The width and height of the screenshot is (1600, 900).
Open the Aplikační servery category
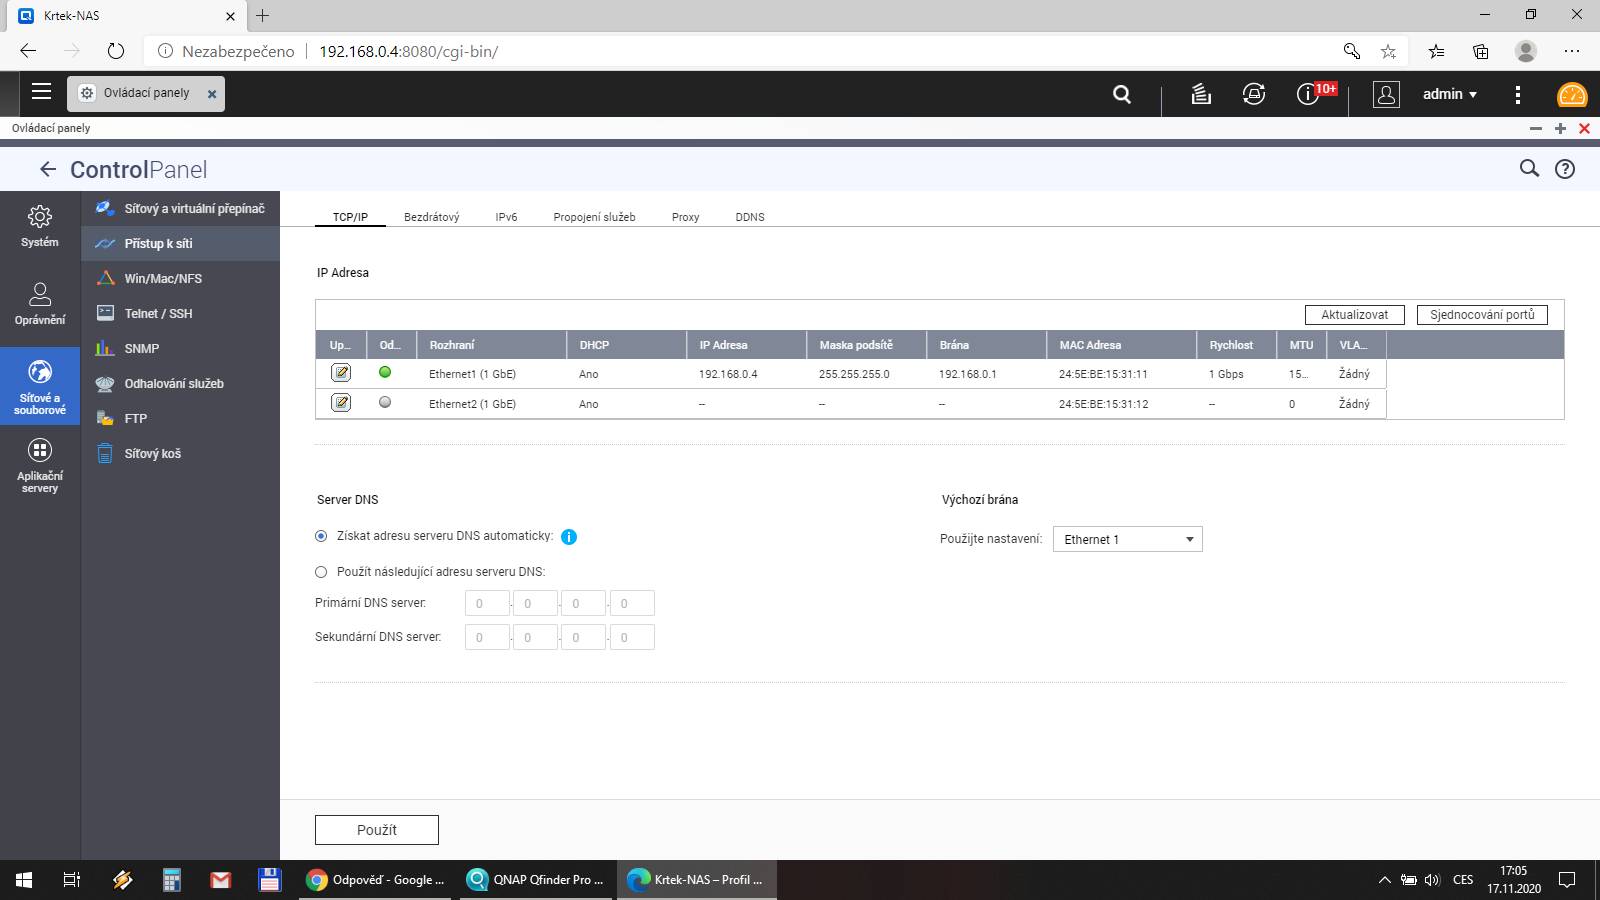point(40,466)
